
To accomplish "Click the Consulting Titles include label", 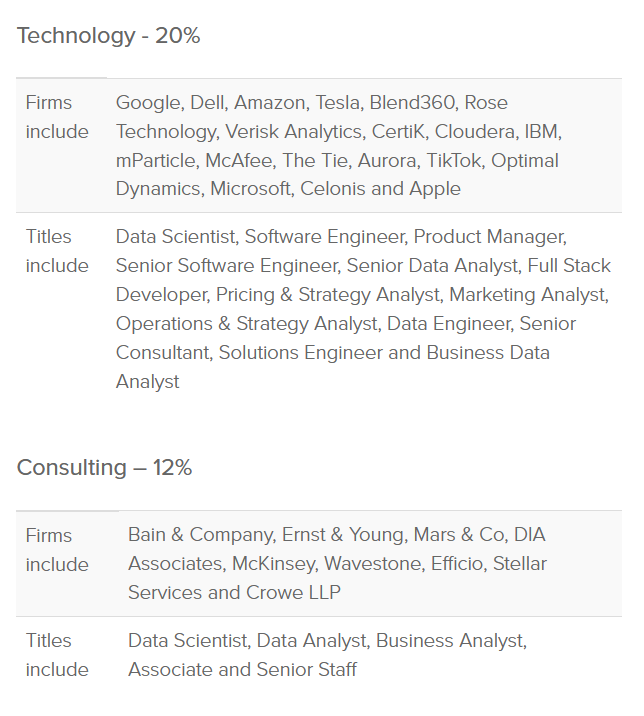I will click(x=57, y=655).
